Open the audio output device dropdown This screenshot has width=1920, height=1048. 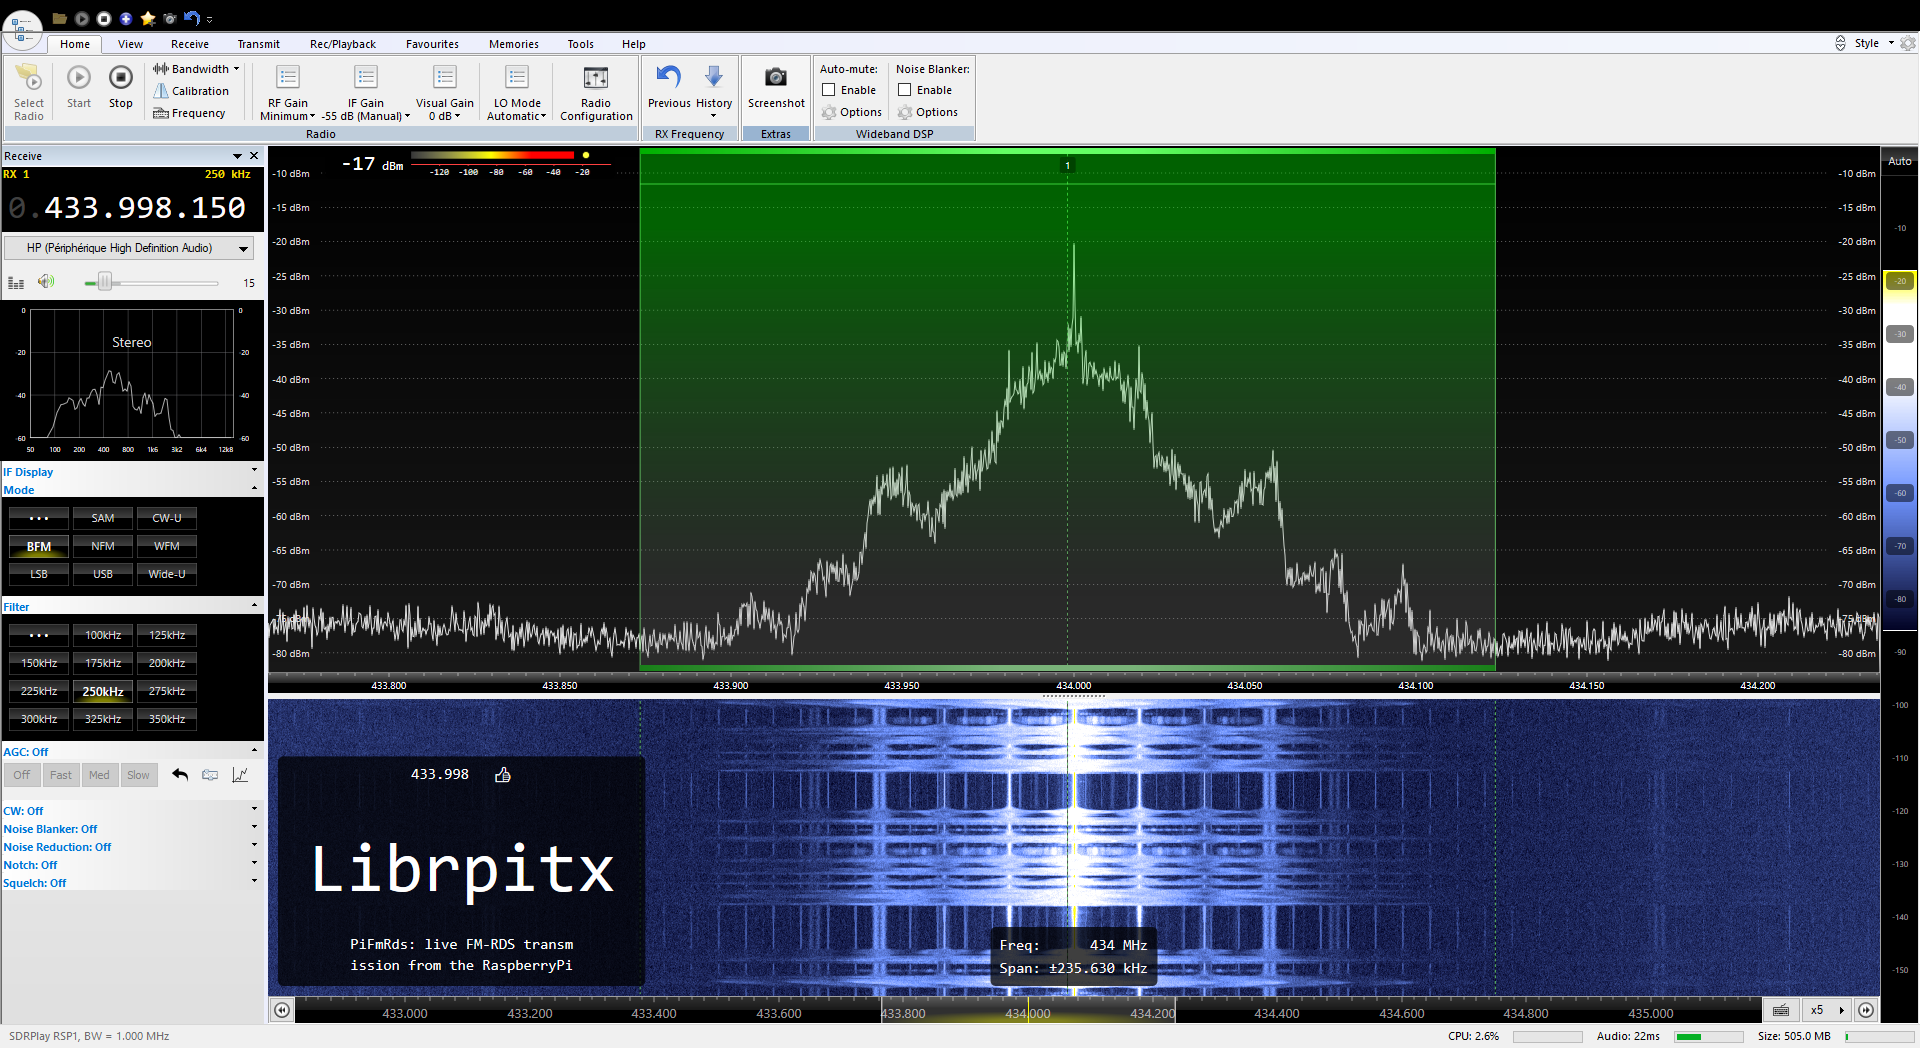[243, 248]
